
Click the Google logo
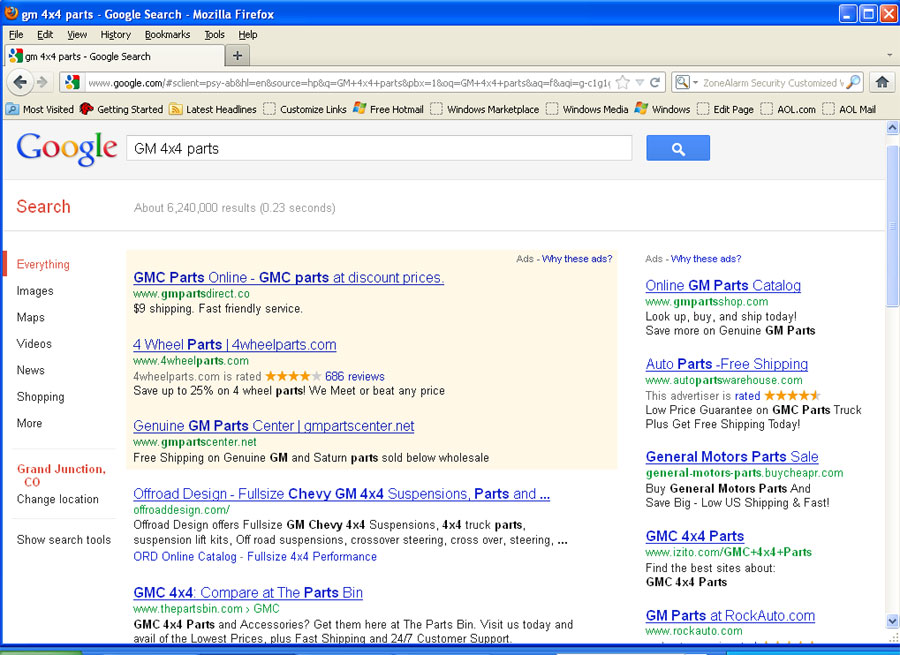pyautogui.click(x=67, y=149)
